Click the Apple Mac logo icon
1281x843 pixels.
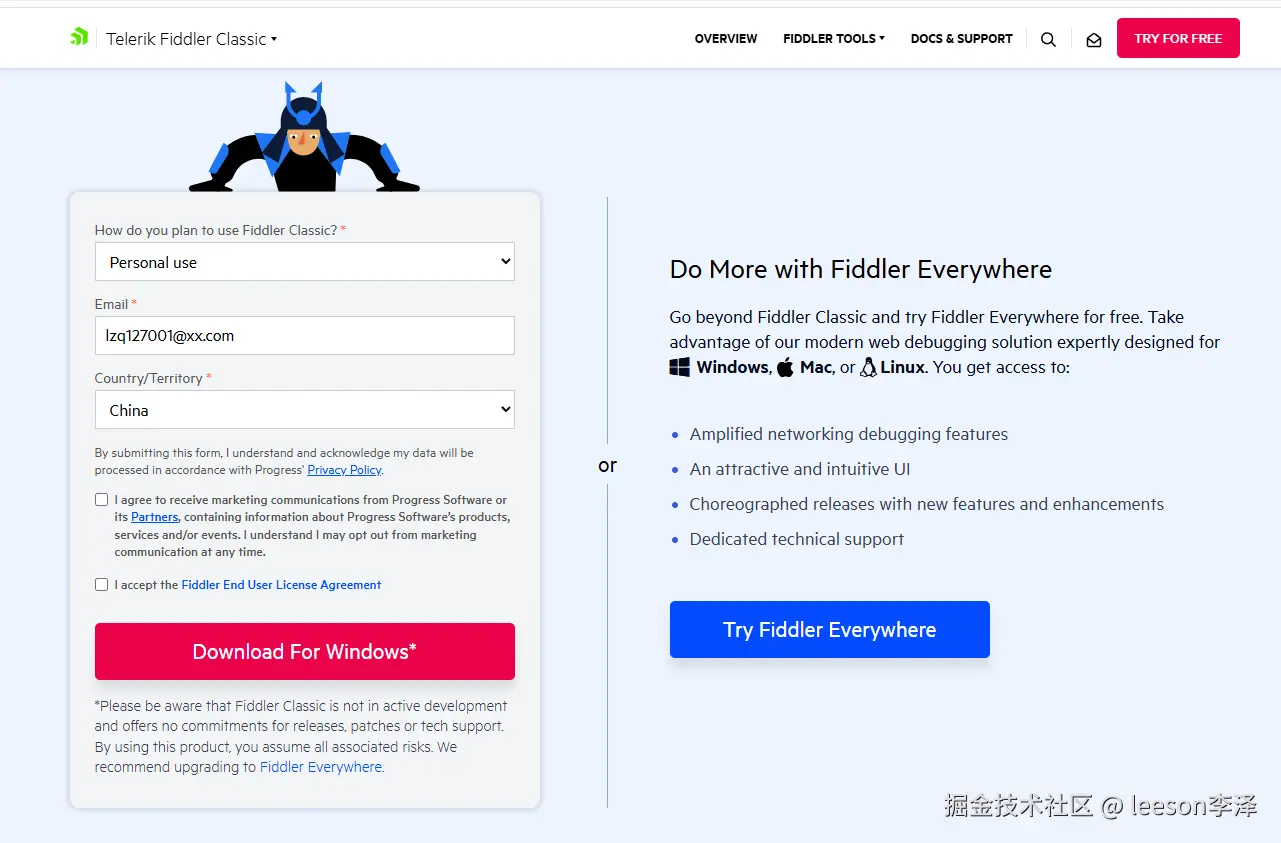tap(785, 367)
